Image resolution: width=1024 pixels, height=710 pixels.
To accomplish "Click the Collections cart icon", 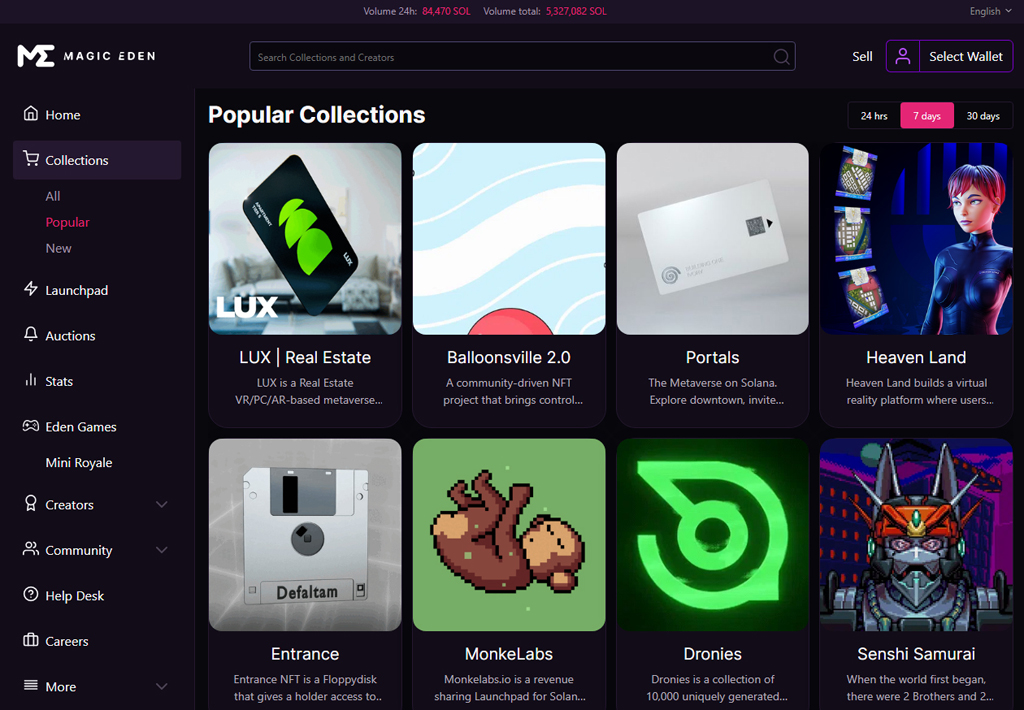I will (31, 159).
